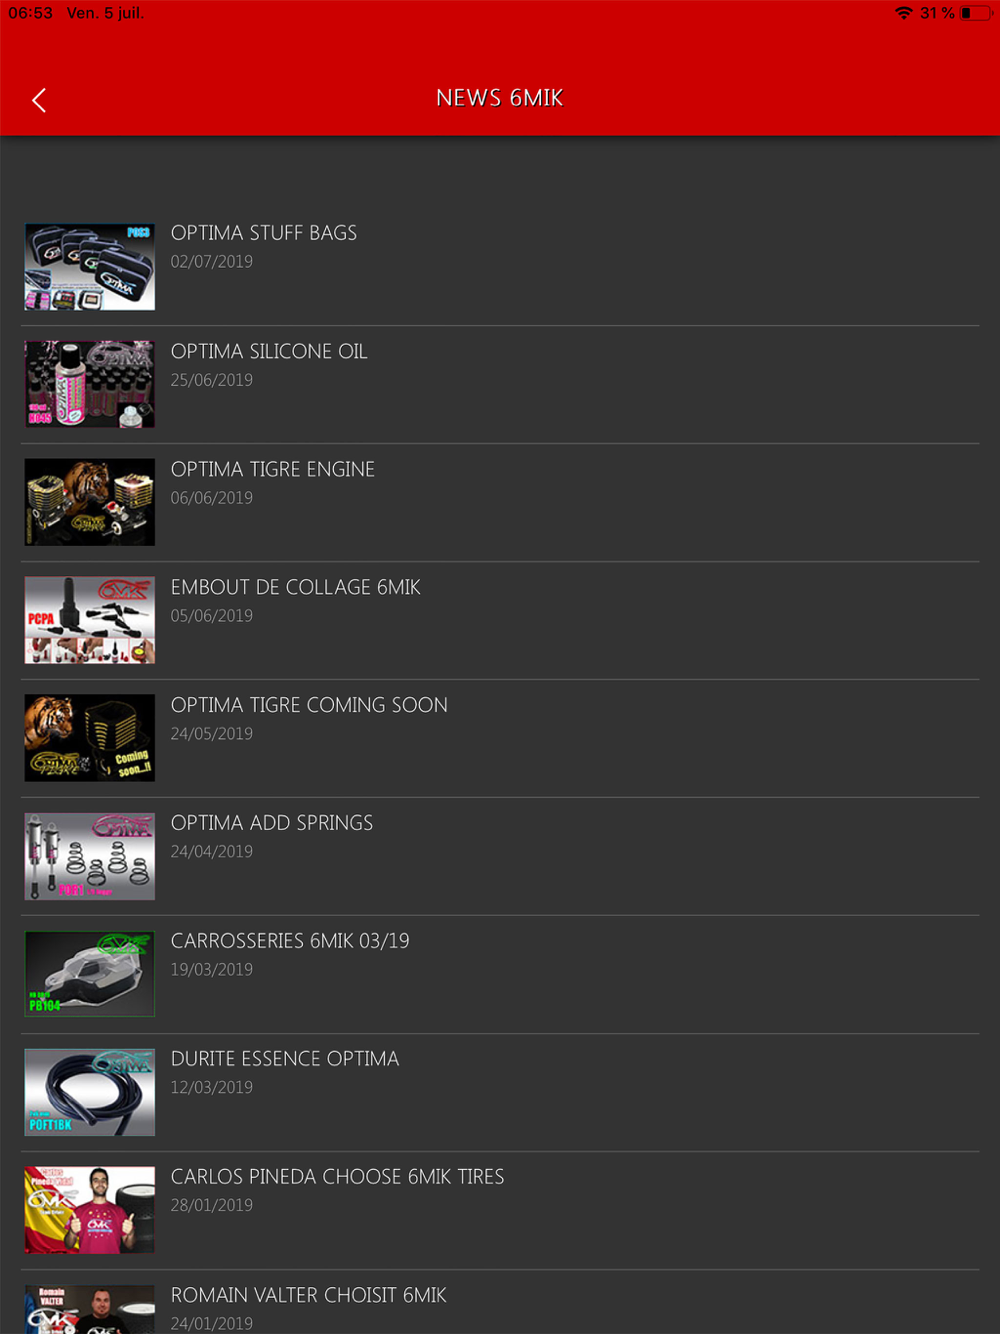Select the Optima Tigre Engine thumbnail
This screenshot has width=1000, height=1334.
pyautogui.click(x=90, y=503)
